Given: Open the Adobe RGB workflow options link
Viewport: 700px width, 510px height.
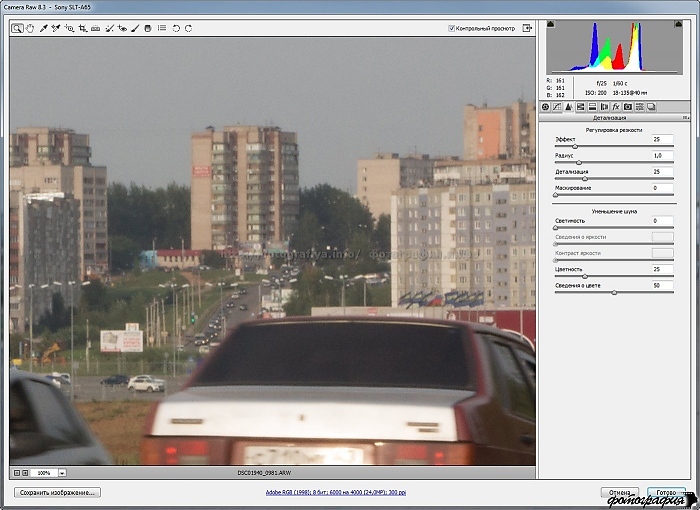Looking at the screenshot, I should point(336,493).
